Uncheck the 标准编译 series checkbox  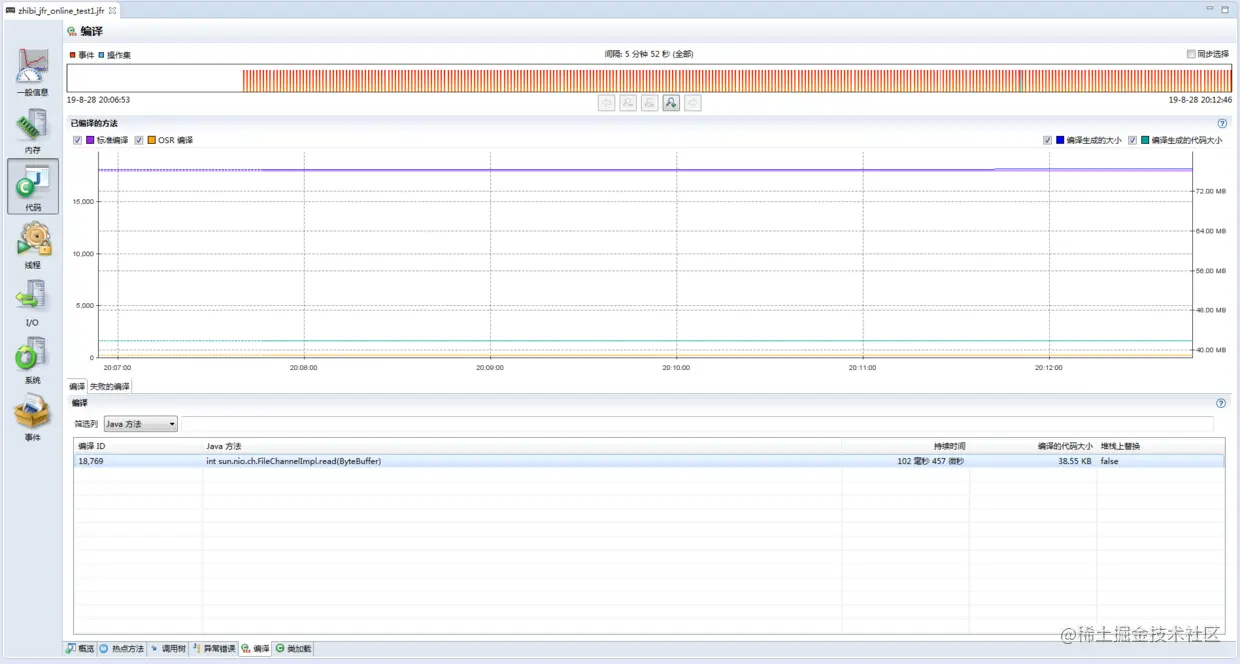(x=78, y=140)
